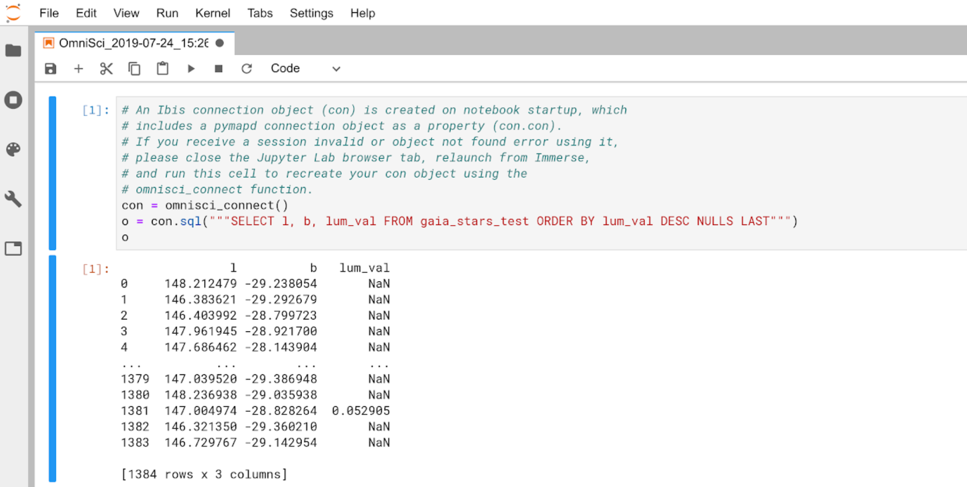Collapse output using the blue bar beside results
The height and width of the screenshot is (487, 967).
click(x=53, y=368)
